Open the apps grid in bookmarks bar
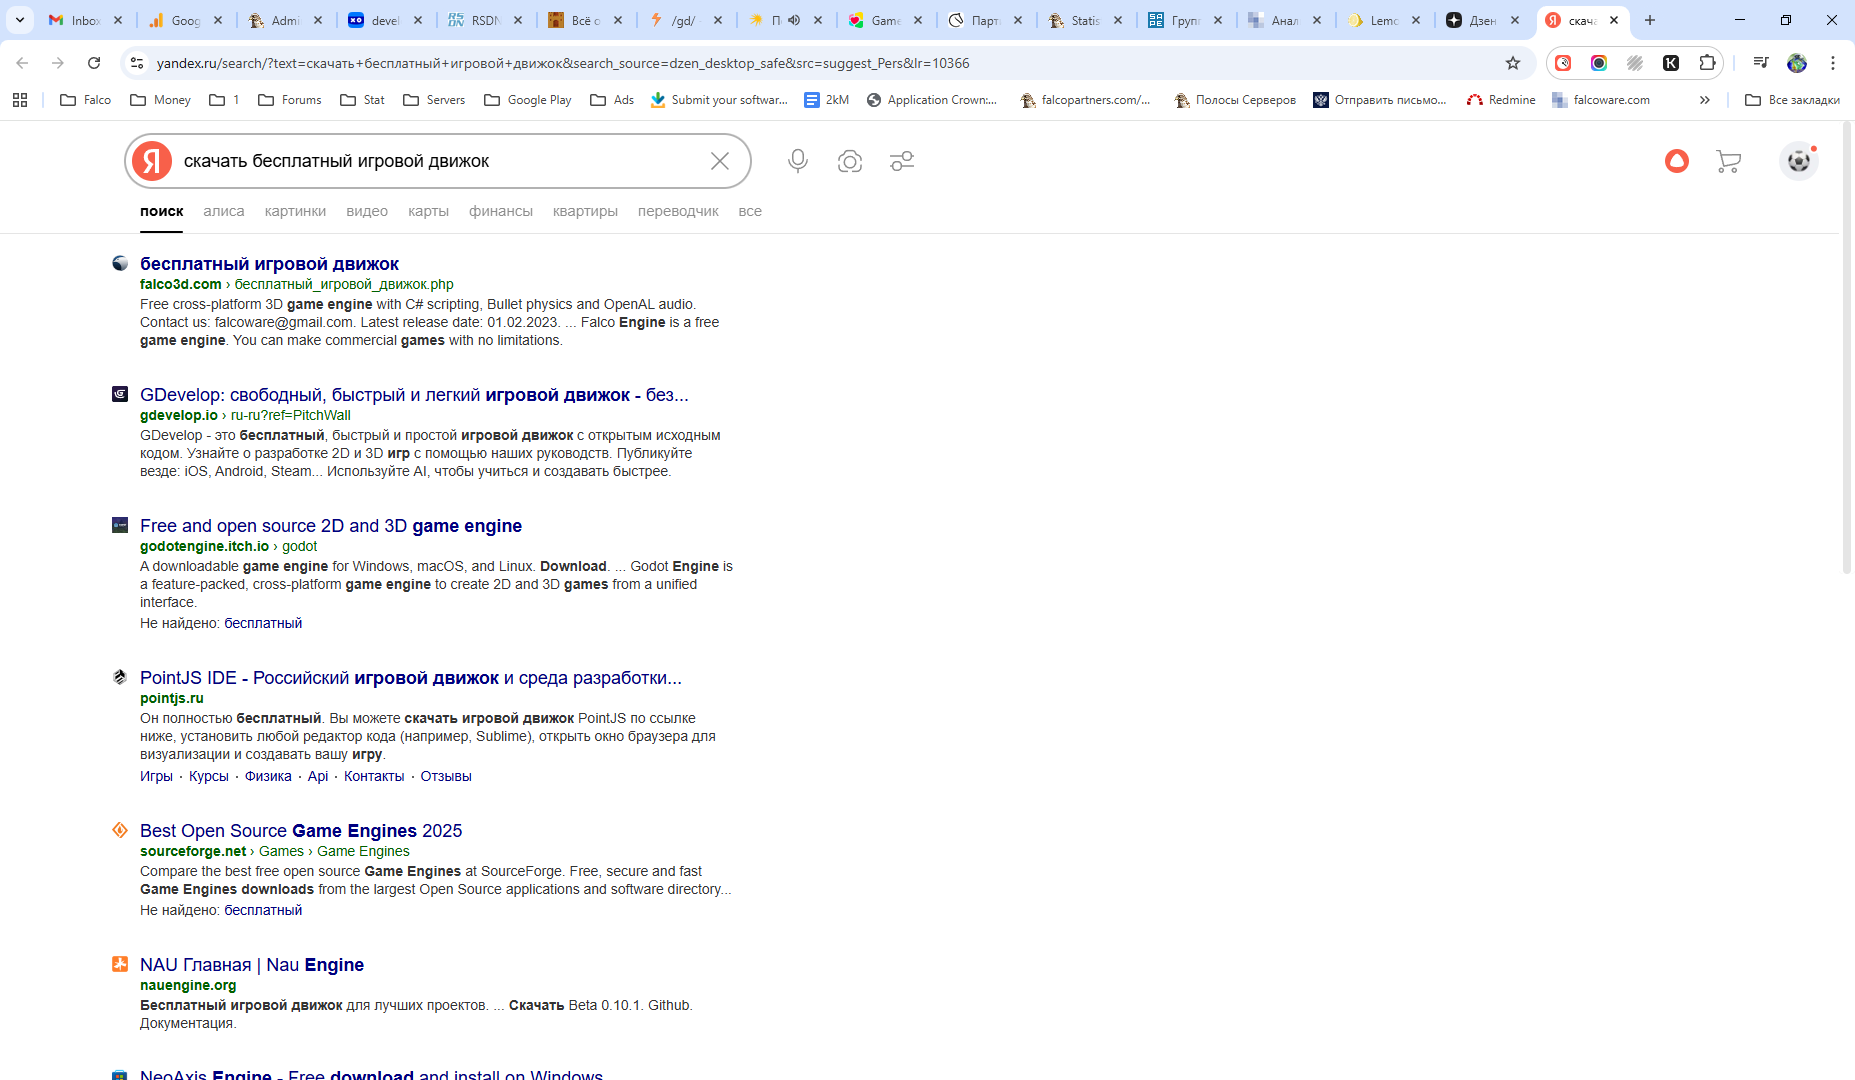Viewport: 1855px width, 1080px height. [20, 100]
